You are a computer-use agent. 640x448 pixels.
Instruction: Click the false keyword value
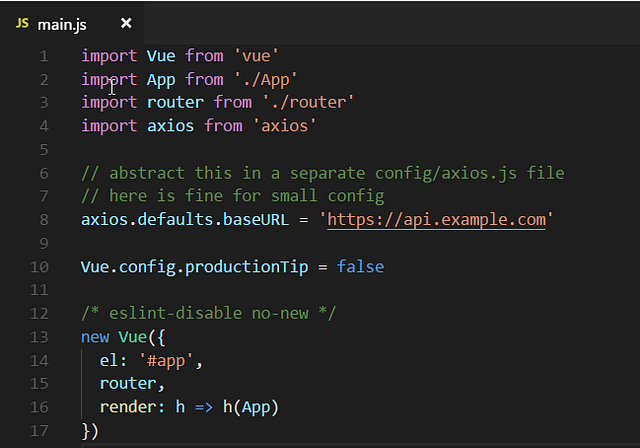click(x=360, y=267)
